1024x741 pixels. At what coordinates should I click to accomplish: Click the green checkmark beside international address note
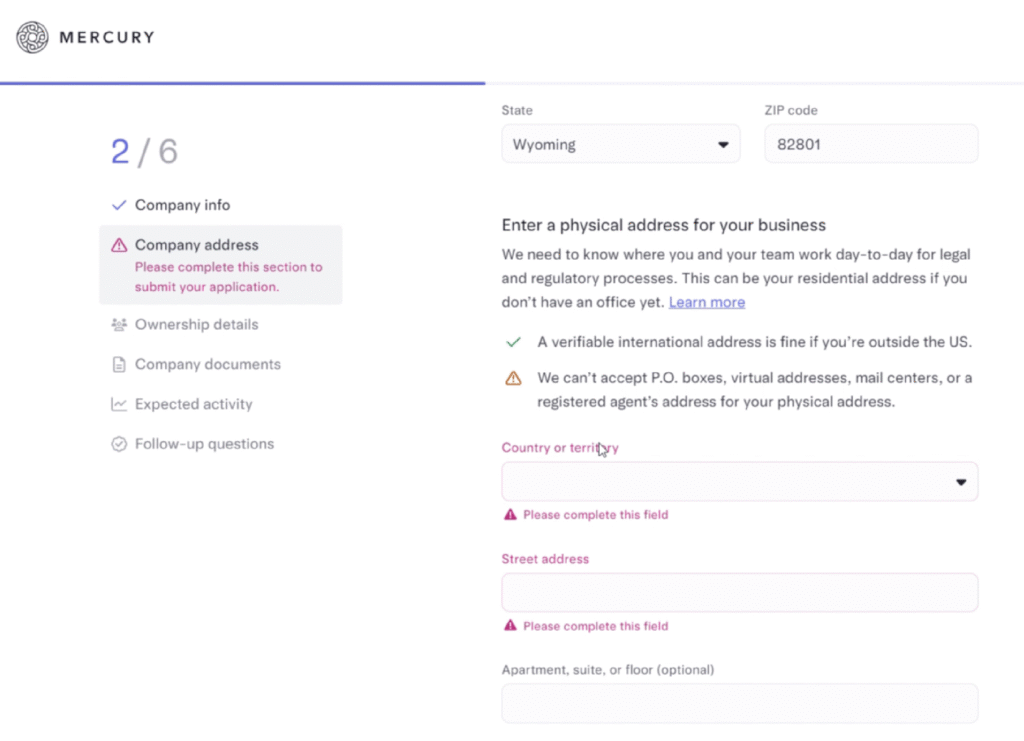(x=513, y=342)
